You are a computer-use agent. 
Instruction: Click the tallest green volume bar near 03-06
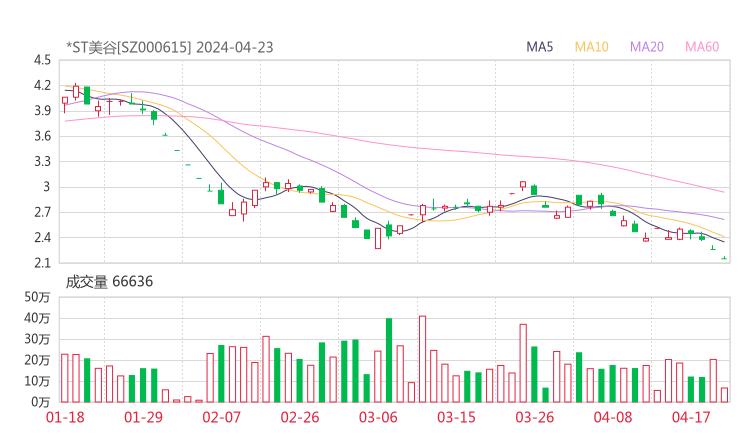click(x=389, y=360)
